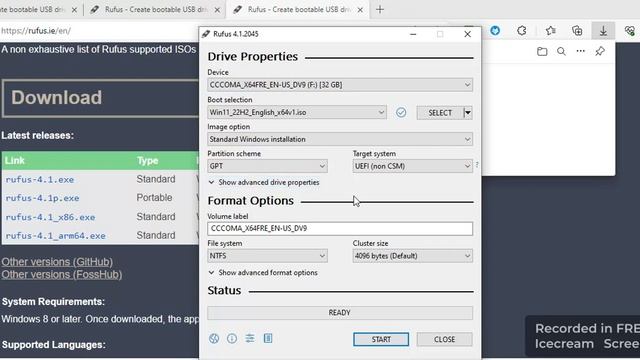
Task: Download rufus-4.1p.exe portable link
Action: 42,198
